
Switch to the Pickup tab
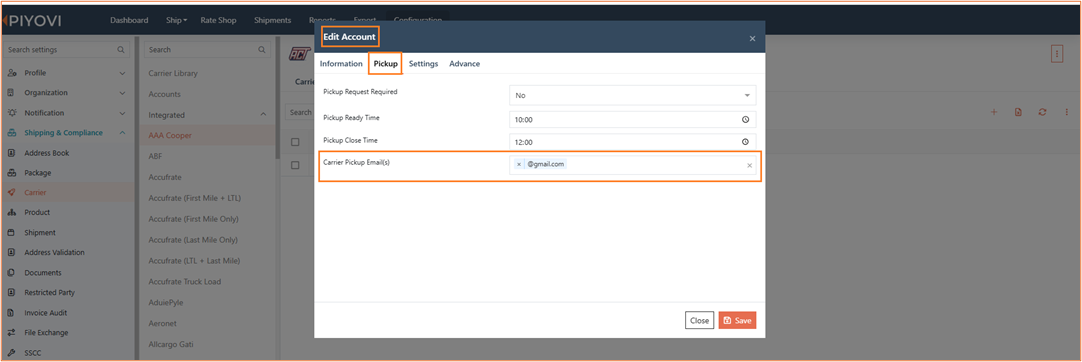[x=386, y=63]
